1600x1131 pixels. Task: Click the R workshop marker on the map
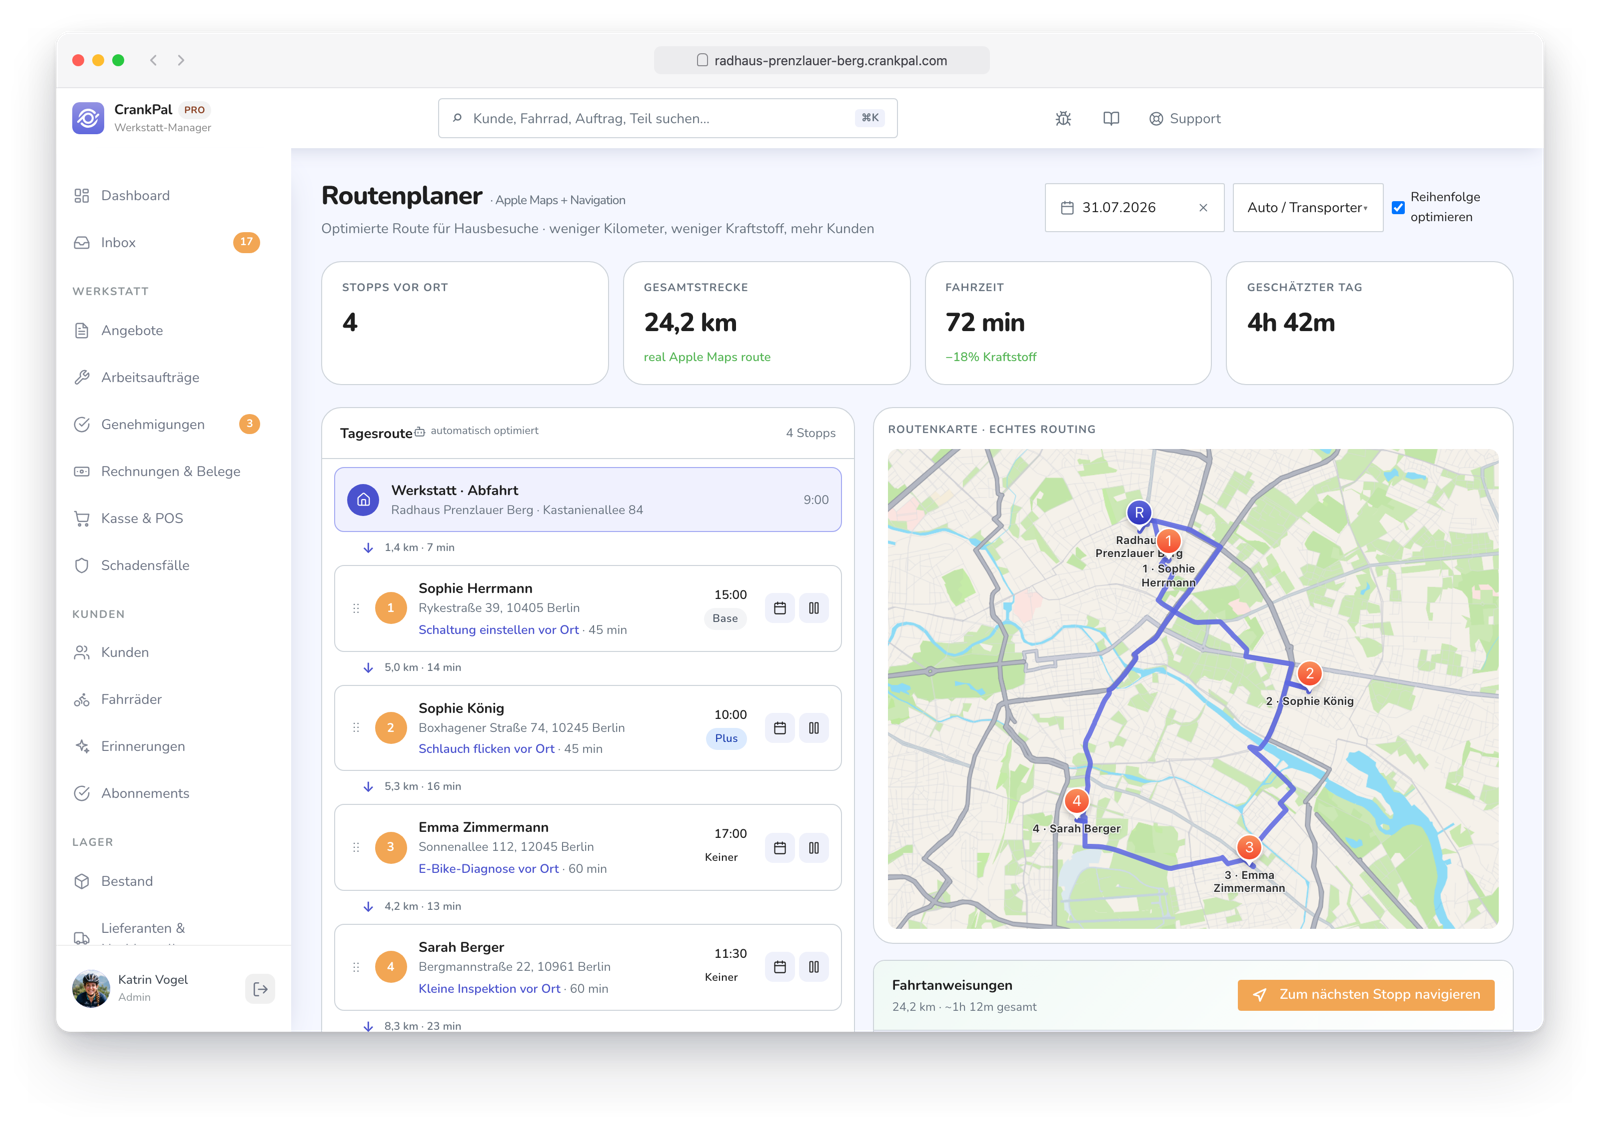[x=1139, y=513]
